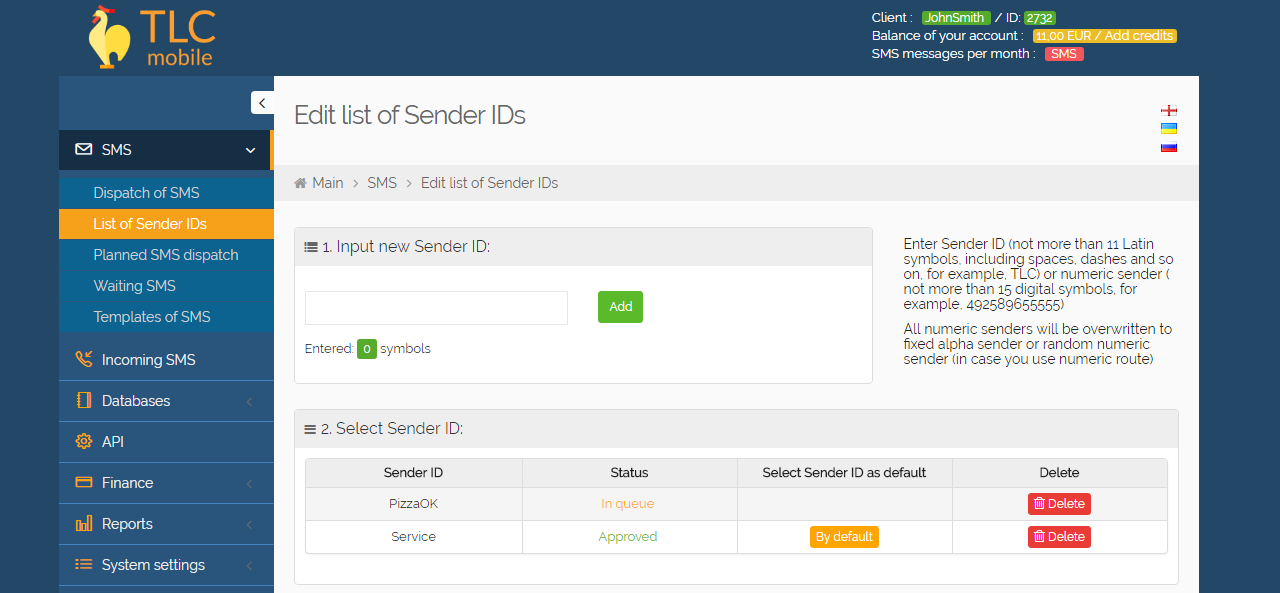
Task: Open the API section
Action: [x=166, y=442]
